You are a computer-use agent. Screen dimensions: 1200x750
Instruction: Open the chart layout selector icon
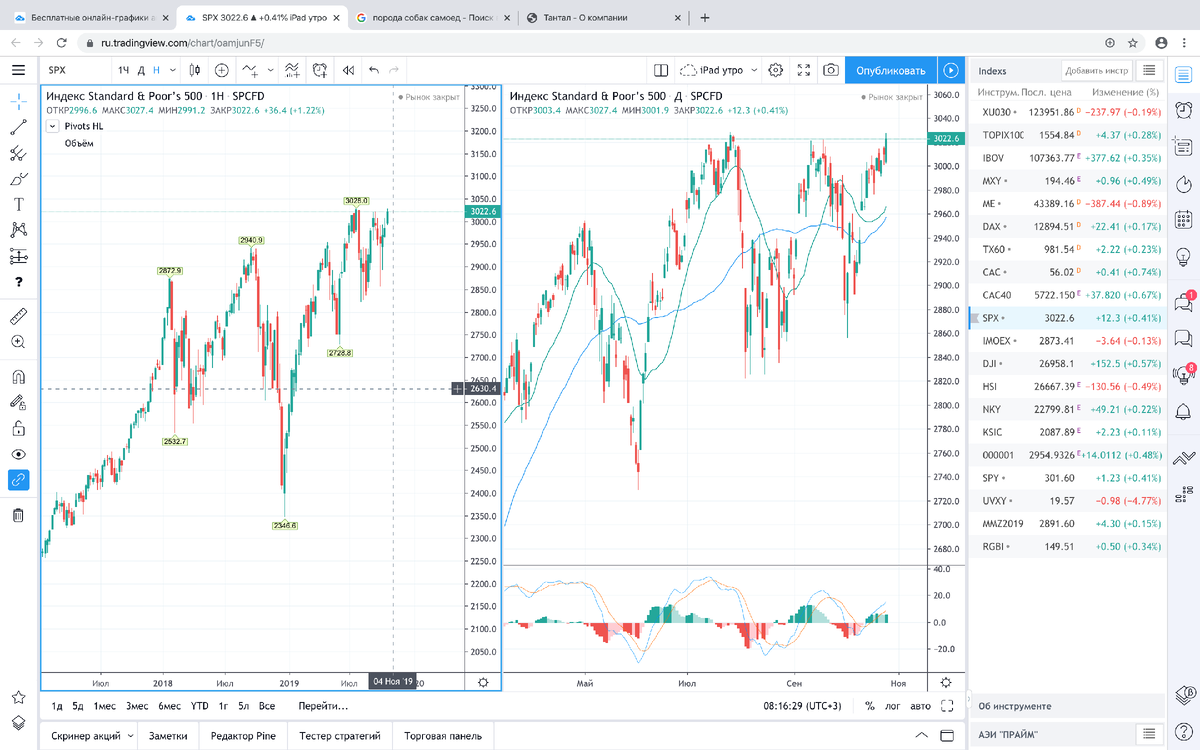tap(660, 70)
